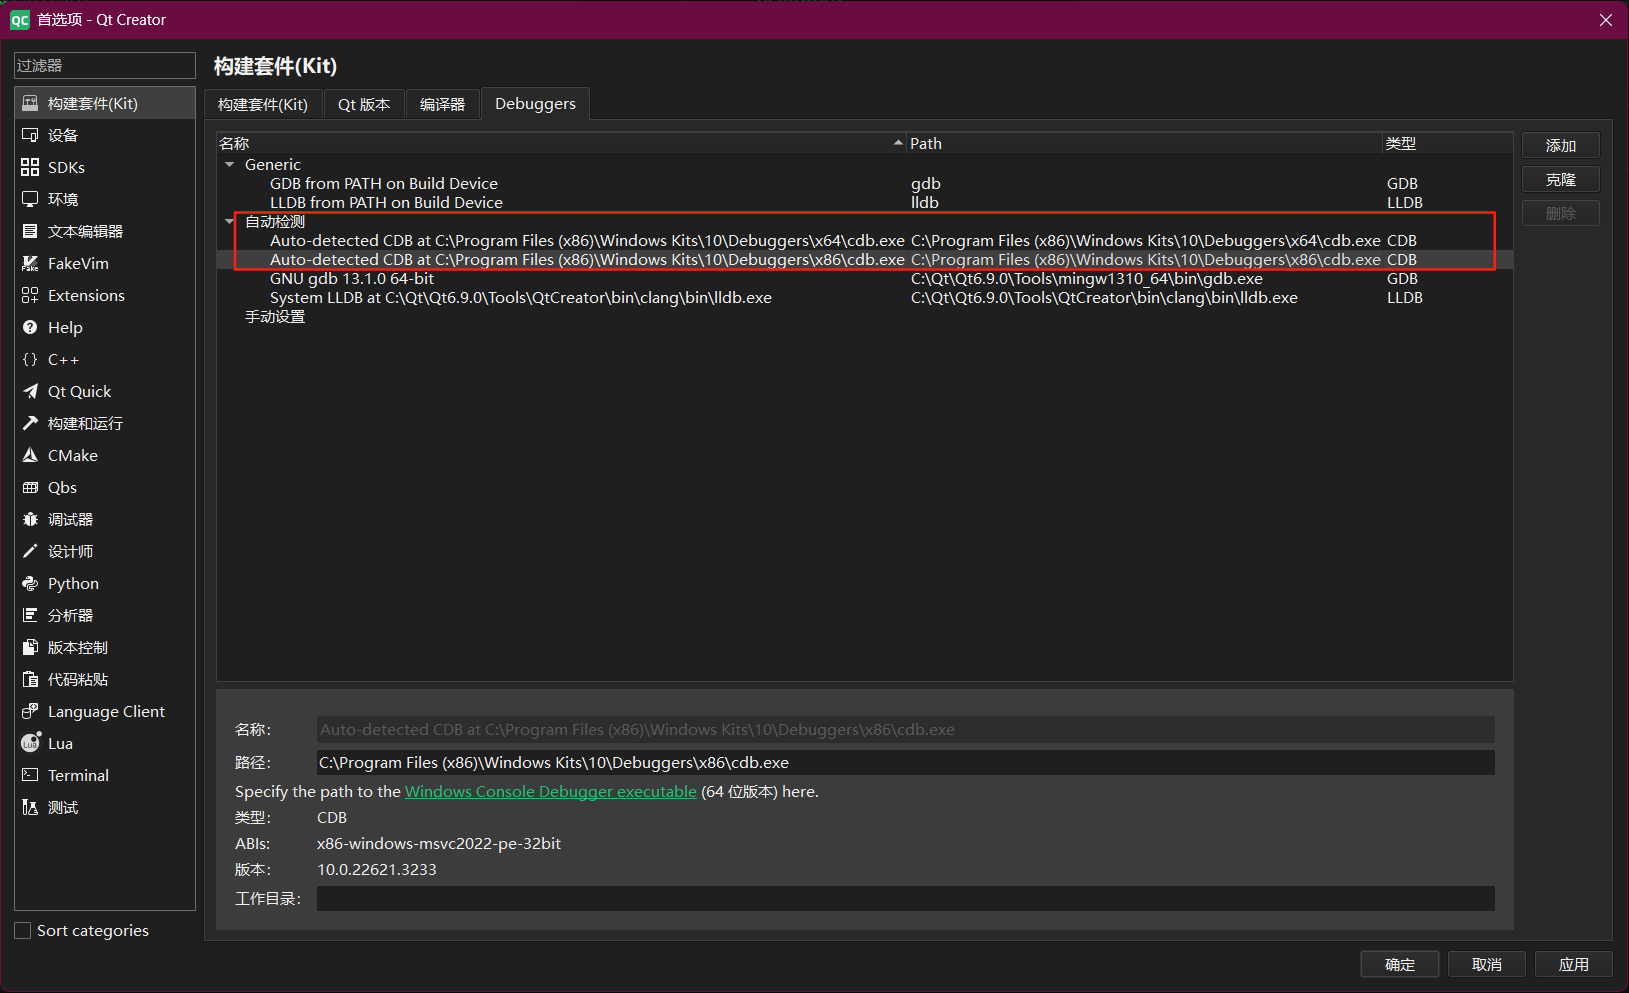The image size is (1629, 993).
Task: Select the 调试器 settings category
Action: [70, 519]
